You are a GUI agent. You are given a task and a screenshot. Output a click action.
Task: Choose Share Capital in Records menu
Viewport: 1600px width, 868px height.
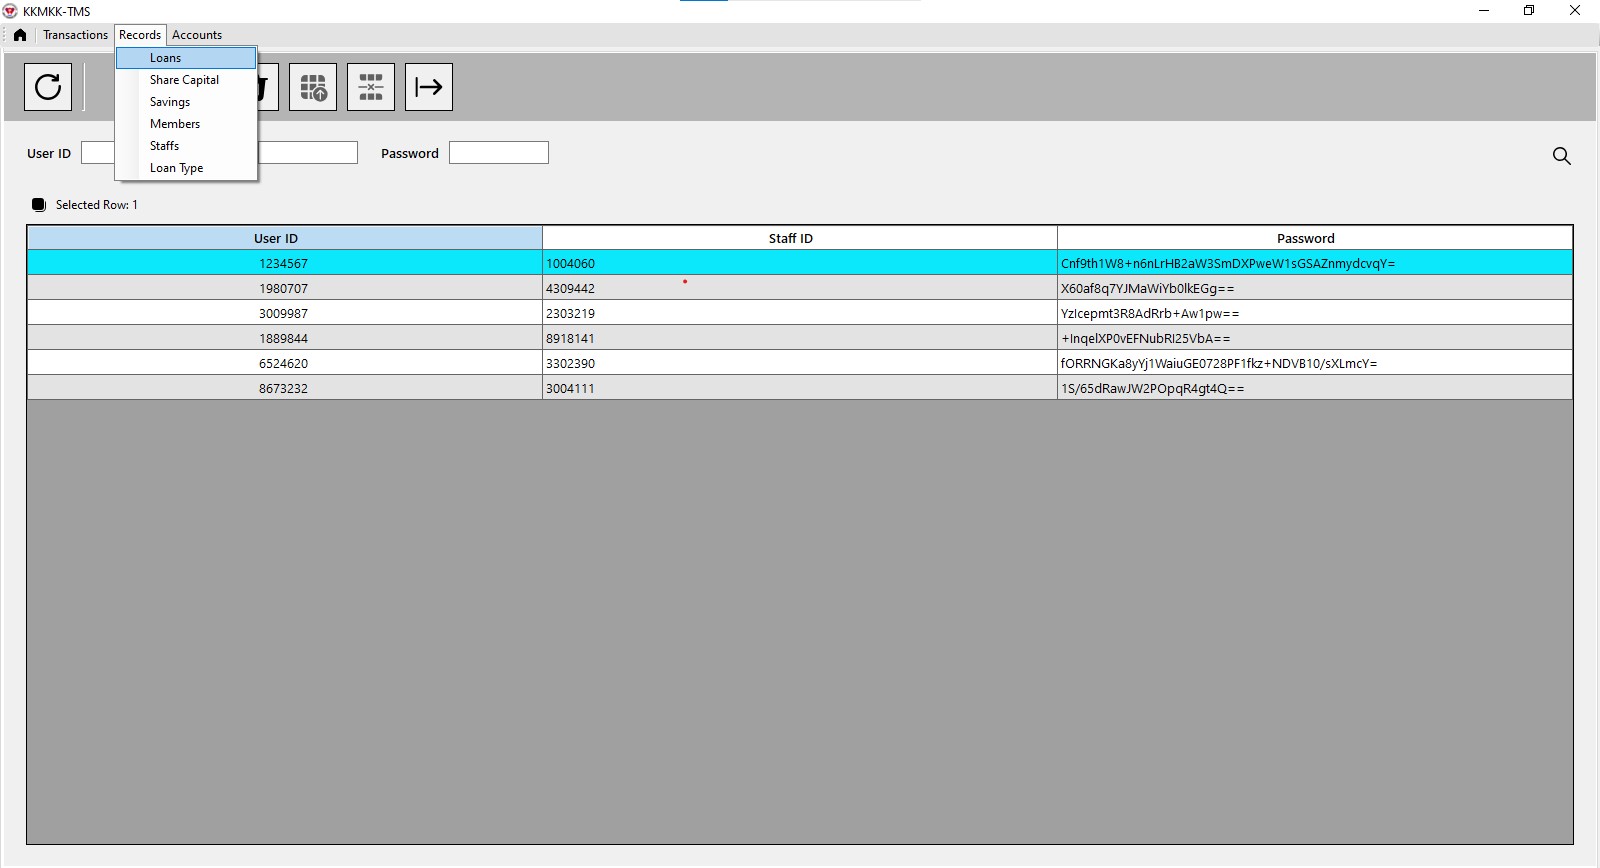186,80
